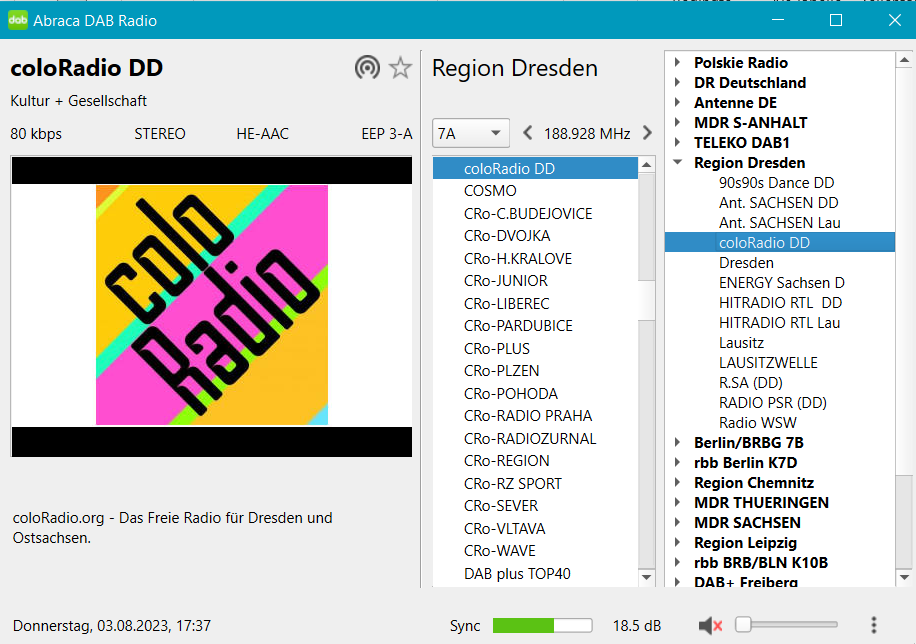The width and height of the screenshot is (916, 644).
Task: Select COSMO in the service list
Action: tap(490, 191)
